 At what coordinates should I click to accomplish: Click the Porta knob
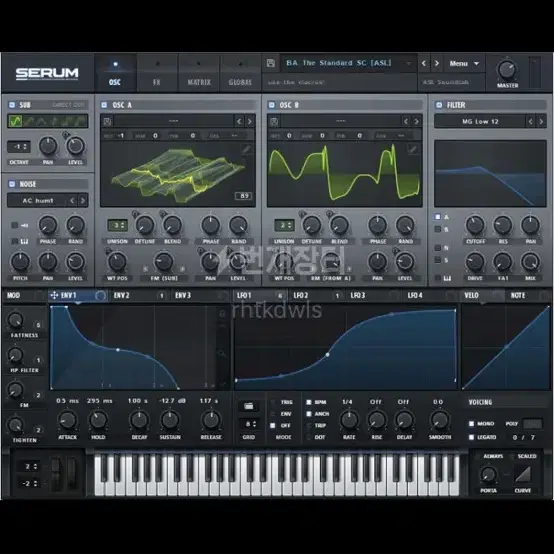(x=488, y=475)
